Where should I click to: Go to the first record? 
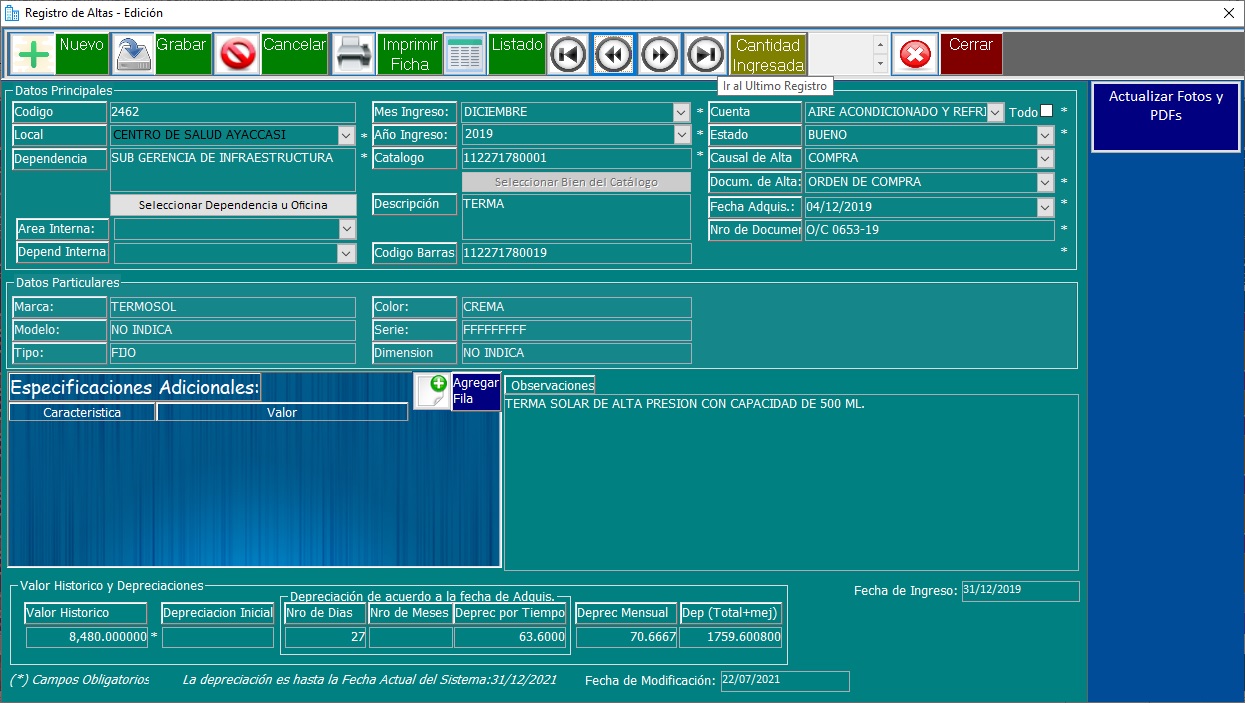coord(568,53)
